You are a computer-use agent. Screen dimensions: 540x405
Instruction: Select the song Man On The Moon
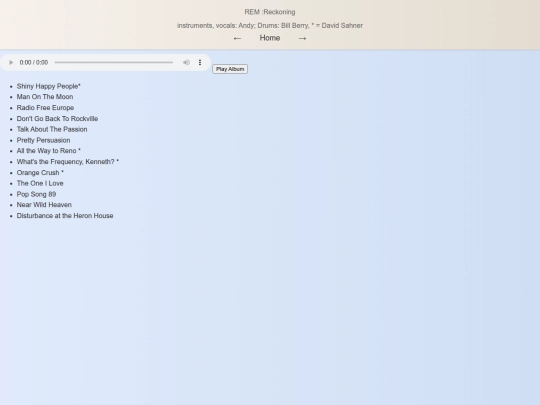click(x=45, y=97)
